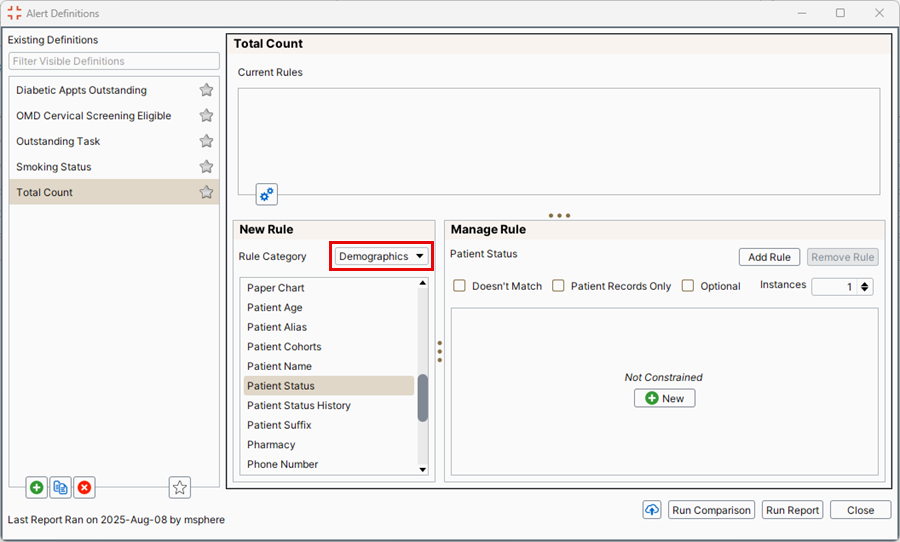Click the copy definition icon
900x542 pixels.
(61, 487)
